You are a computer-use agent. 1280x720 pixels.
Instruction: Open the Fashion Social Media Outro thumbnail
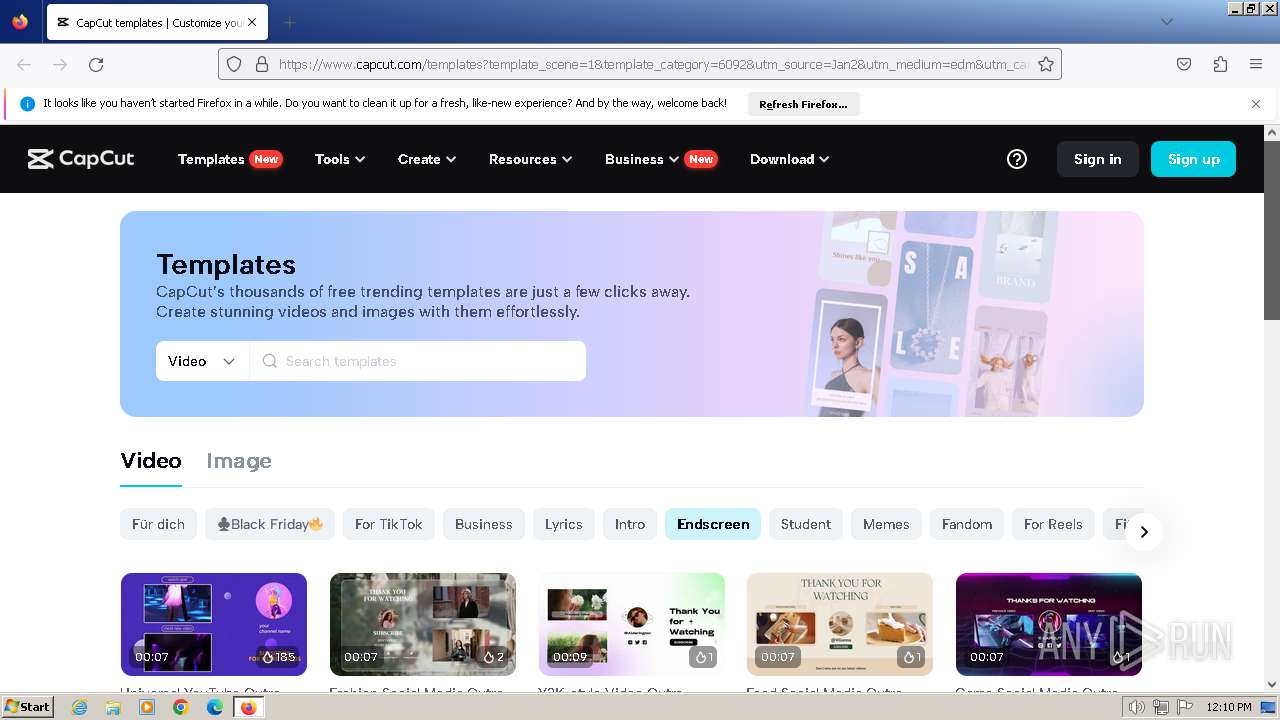(423, 624)
